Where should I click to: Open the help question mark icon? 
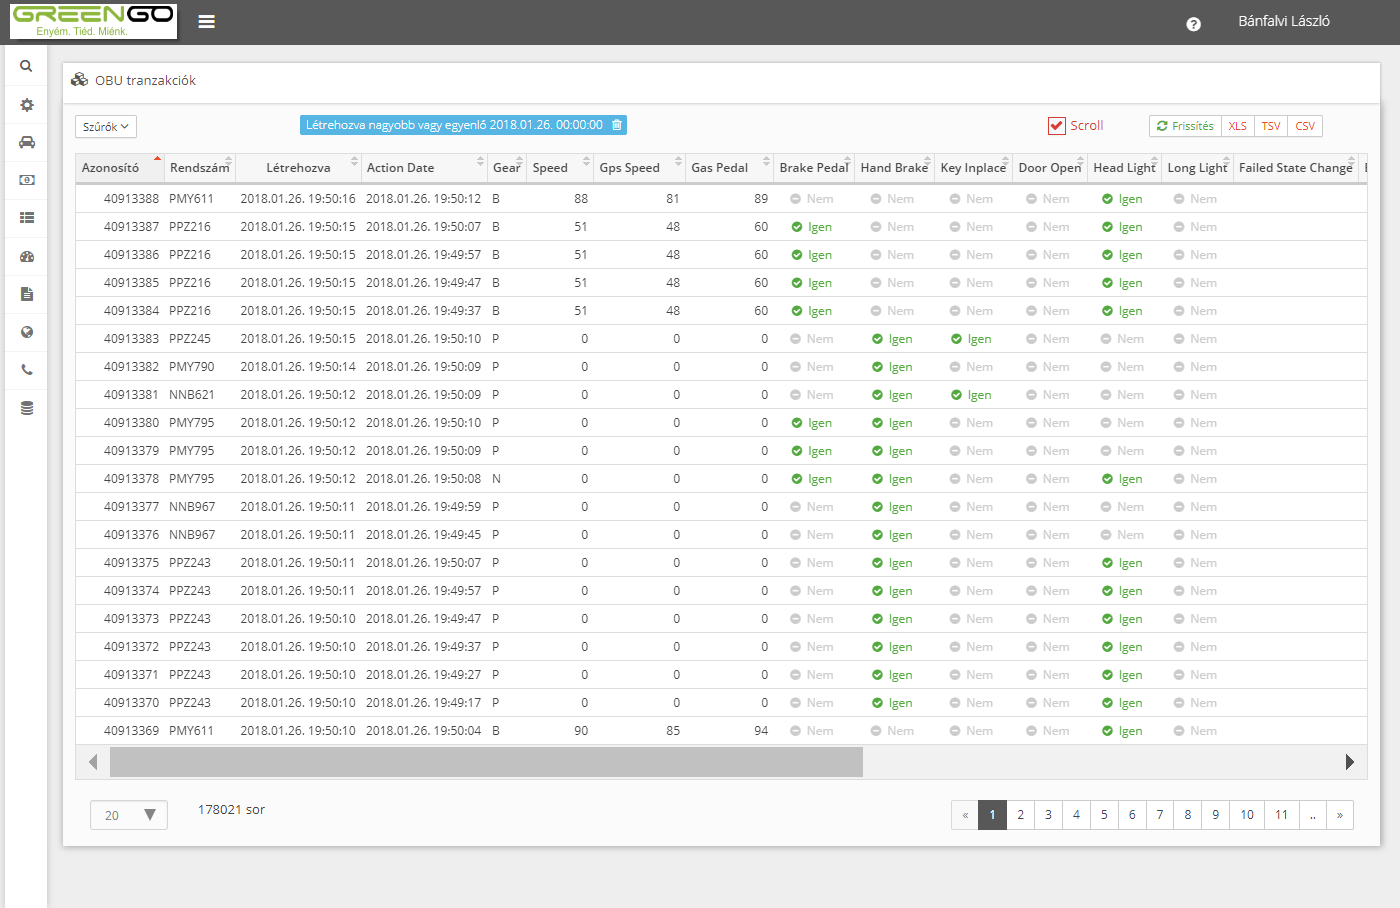1193,24
